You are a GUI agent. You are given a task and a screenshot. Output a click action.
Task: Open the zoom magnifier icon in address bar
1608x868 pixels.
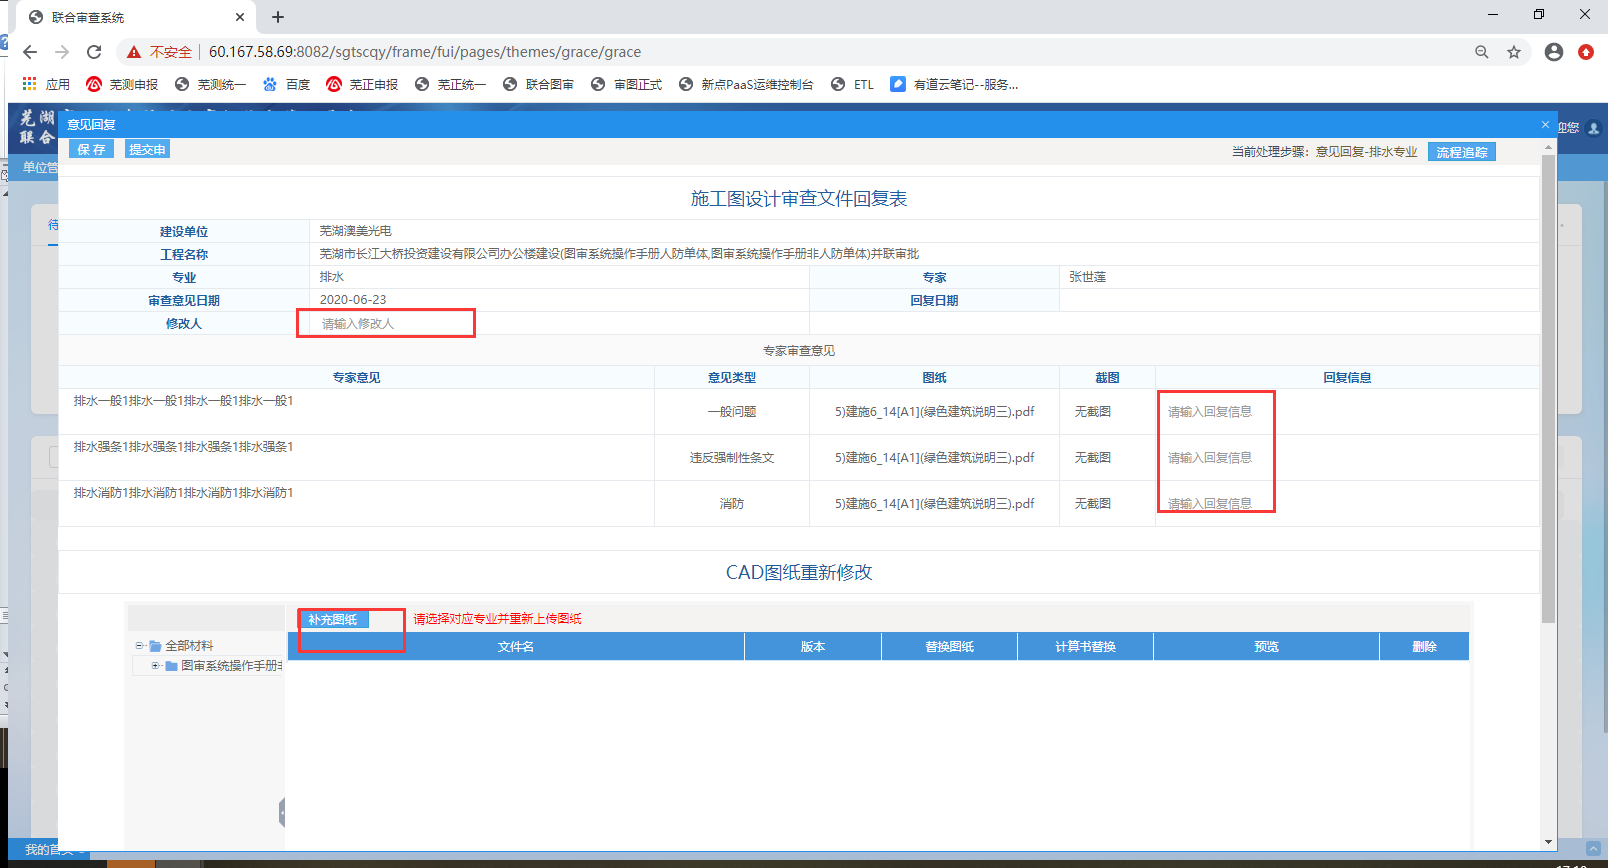[1482, 52]
